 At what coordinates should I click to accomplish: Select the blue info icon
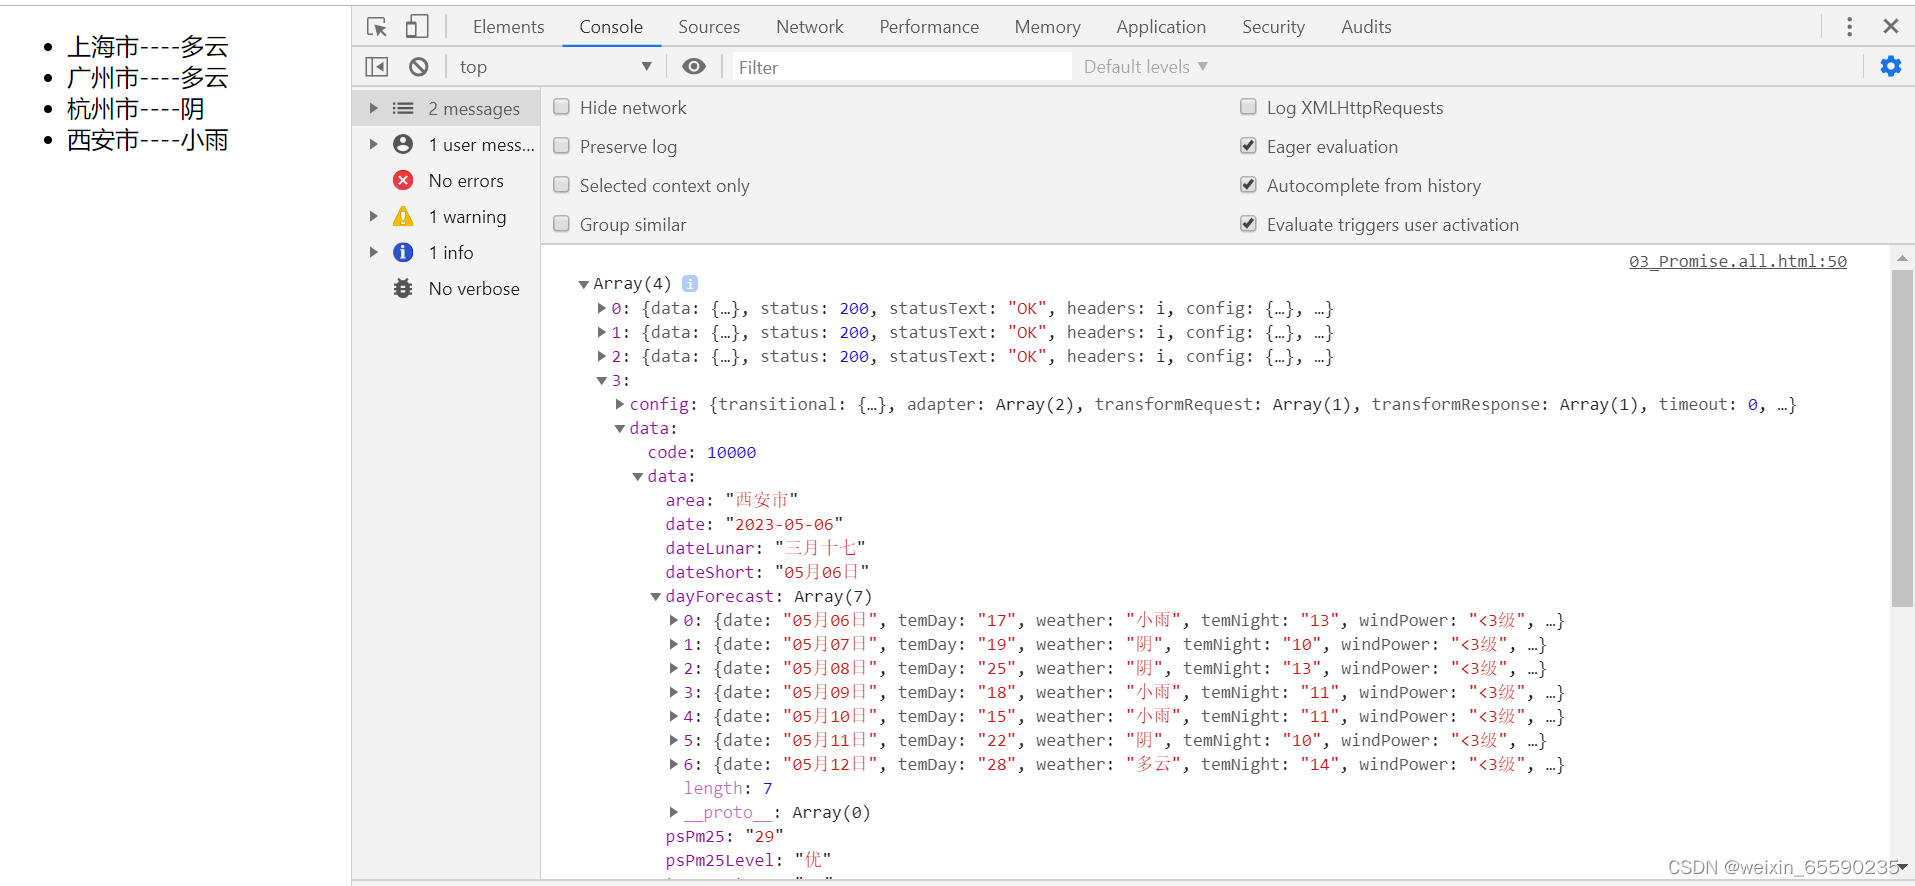[403, 252]
